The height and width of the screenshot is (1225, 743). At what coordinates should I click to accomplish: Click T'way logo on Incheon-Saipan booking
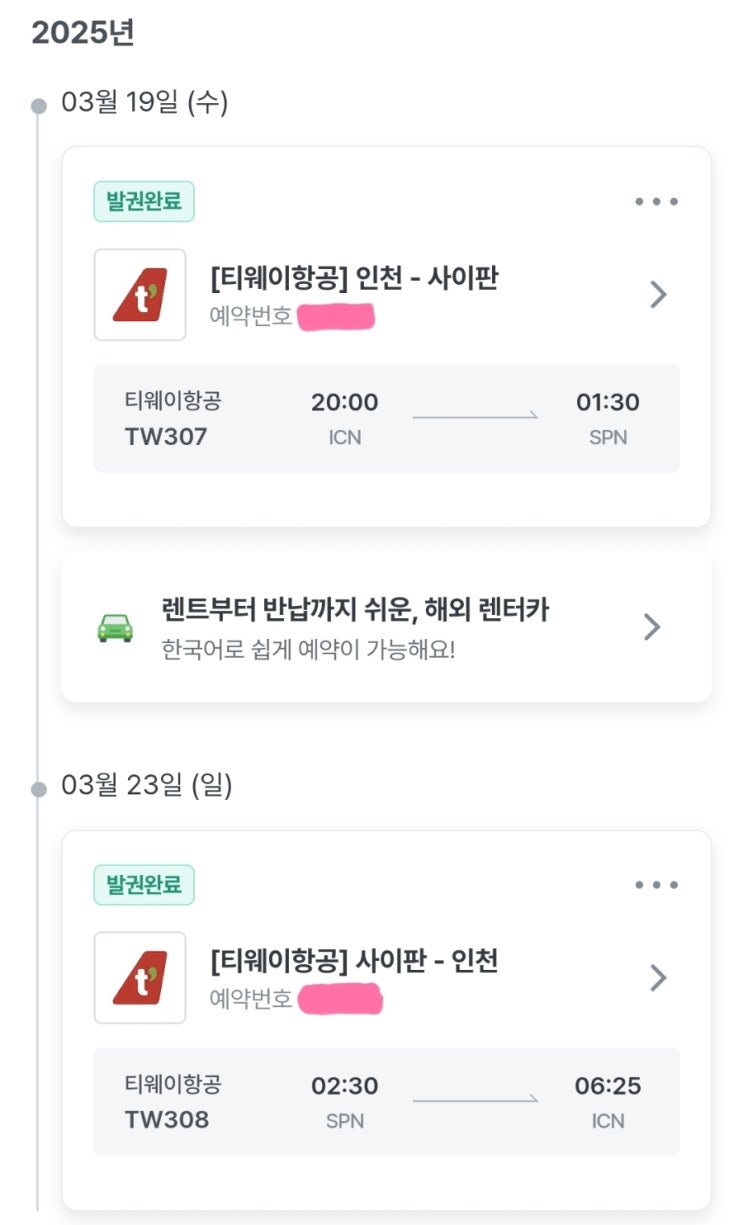[140, 295]
